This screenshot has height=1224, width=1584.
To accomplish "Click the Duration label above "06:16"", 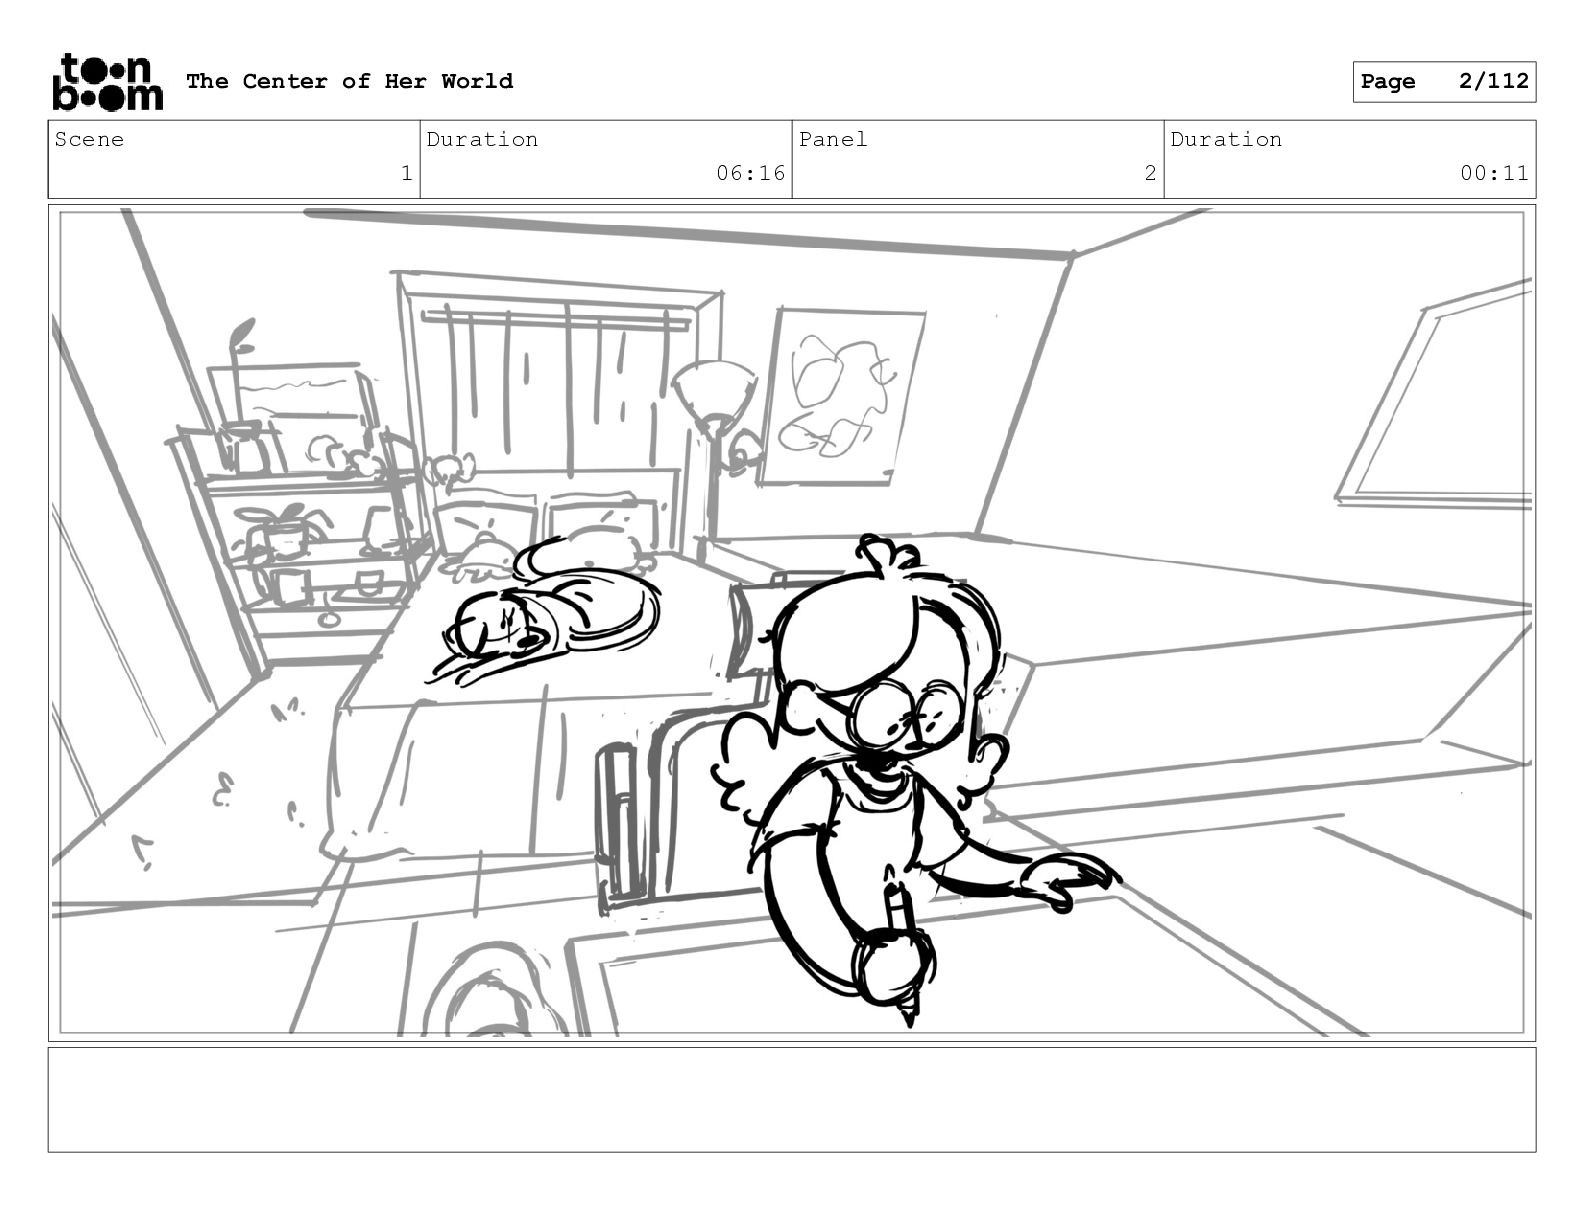I will pos(482,139).
